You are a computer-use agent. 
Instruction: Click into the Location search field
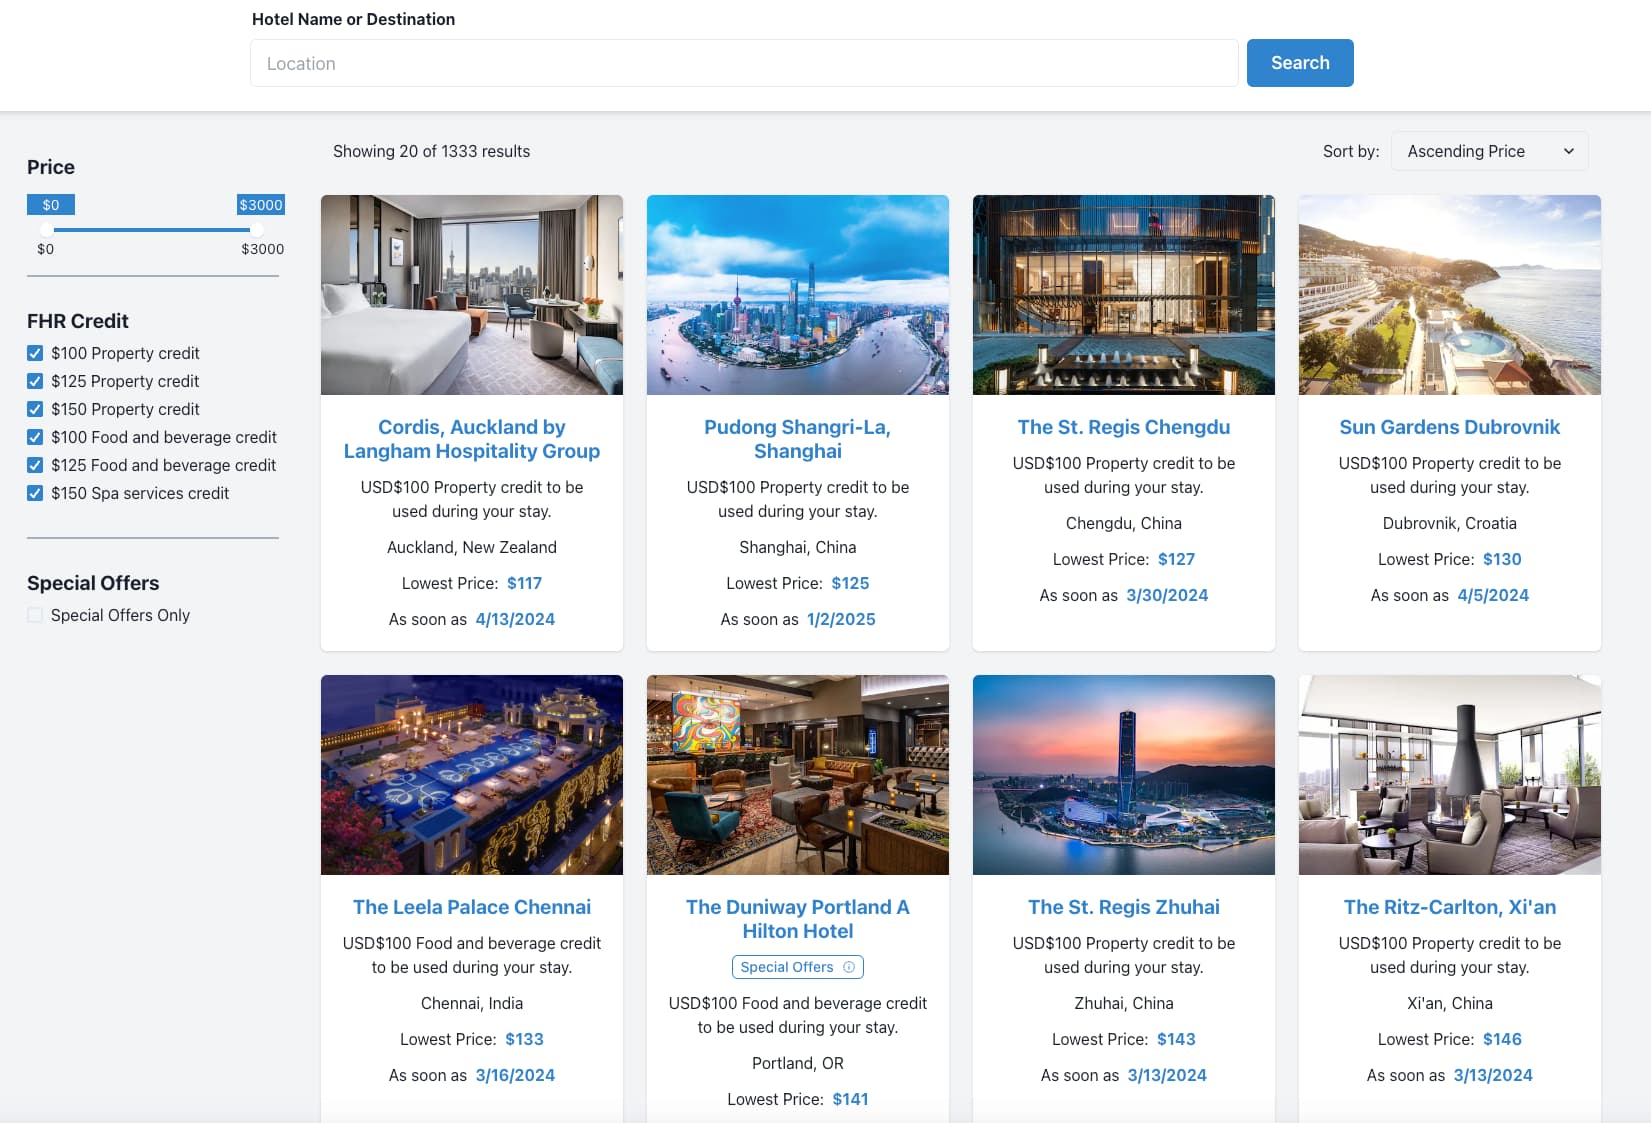pos(743,63)
